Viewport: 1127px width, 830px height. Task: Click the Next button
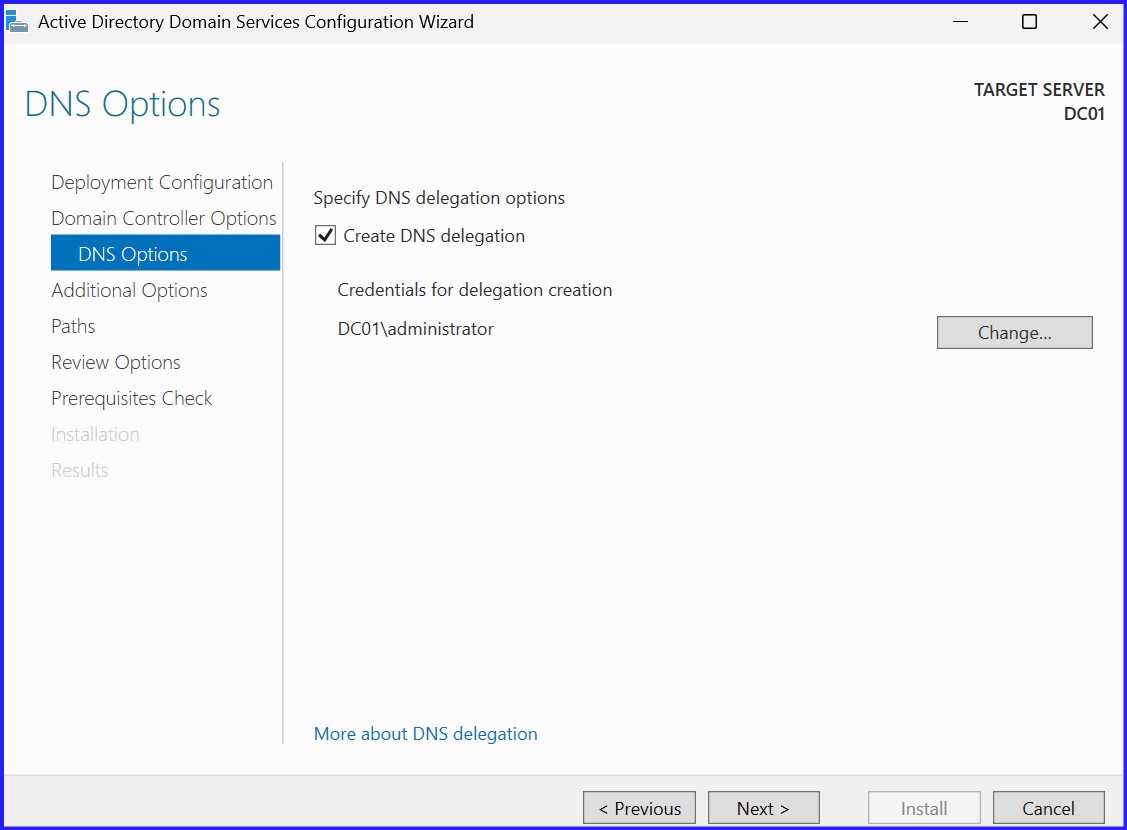[763, 807]
